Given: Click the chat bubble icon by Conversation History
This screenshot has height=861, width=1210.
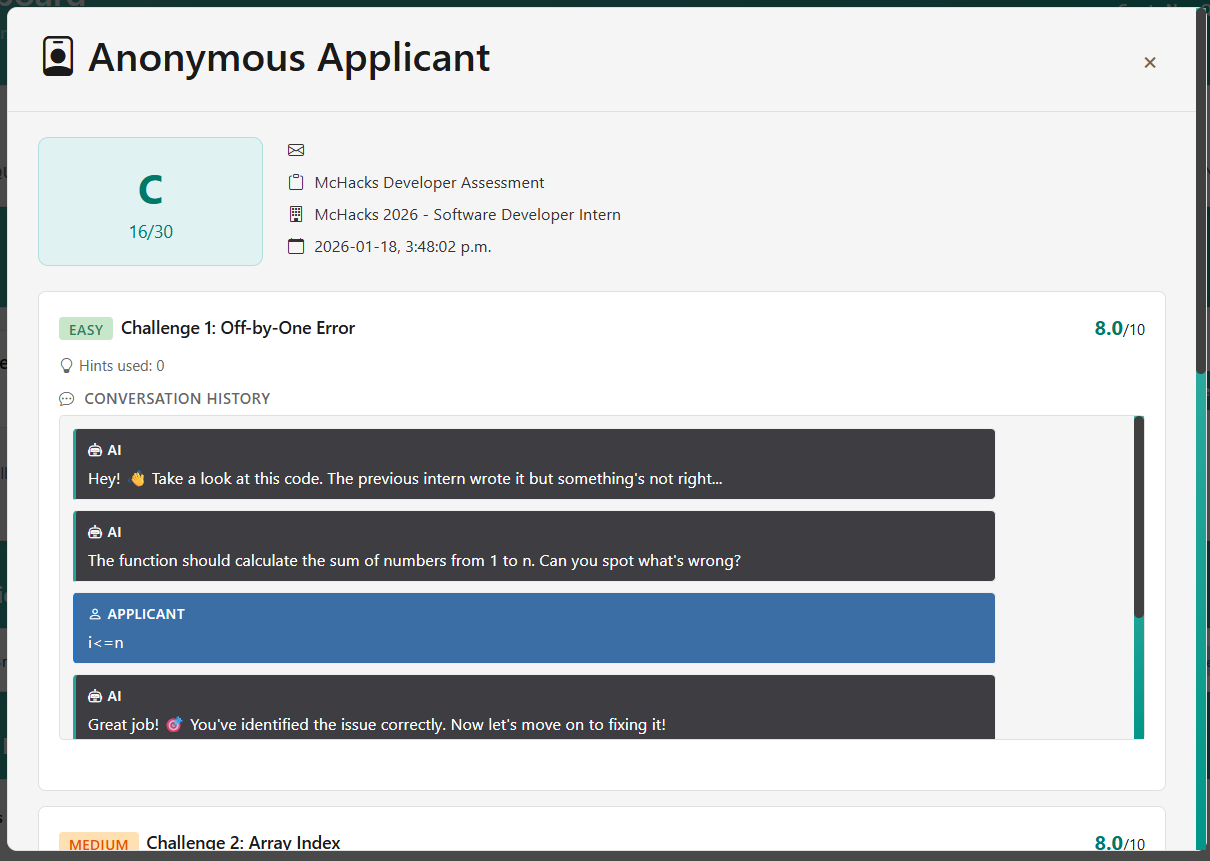Looking at the screenshot, I should pyautogui.click(x=67, y=399).
